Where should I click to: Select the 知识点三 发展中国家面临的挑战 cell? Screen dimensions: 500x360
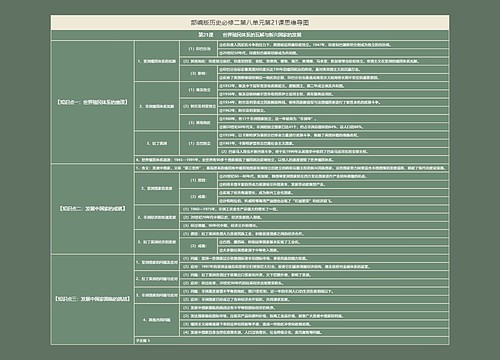pos(92,299)
